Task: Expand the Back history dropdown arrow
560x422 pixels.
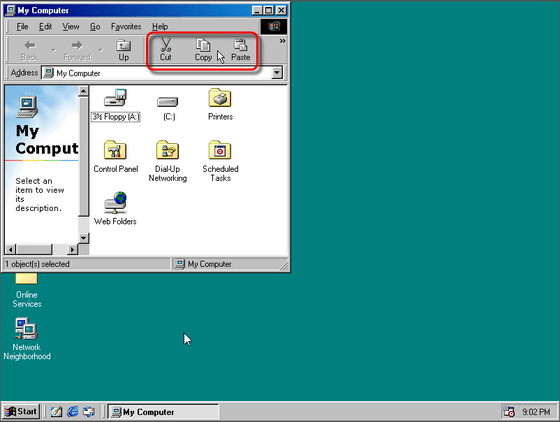Action: point(54,50)
